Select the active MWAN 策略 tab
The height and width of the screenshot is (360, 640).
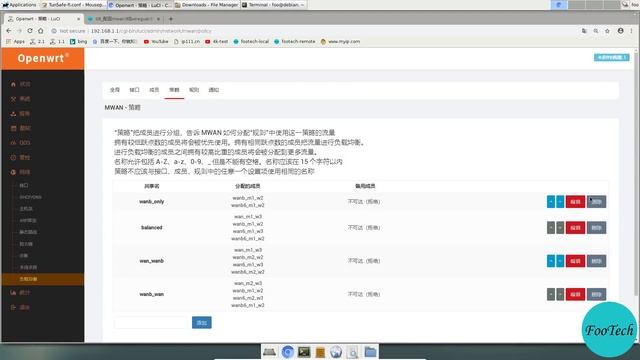[x=174, y=90]
